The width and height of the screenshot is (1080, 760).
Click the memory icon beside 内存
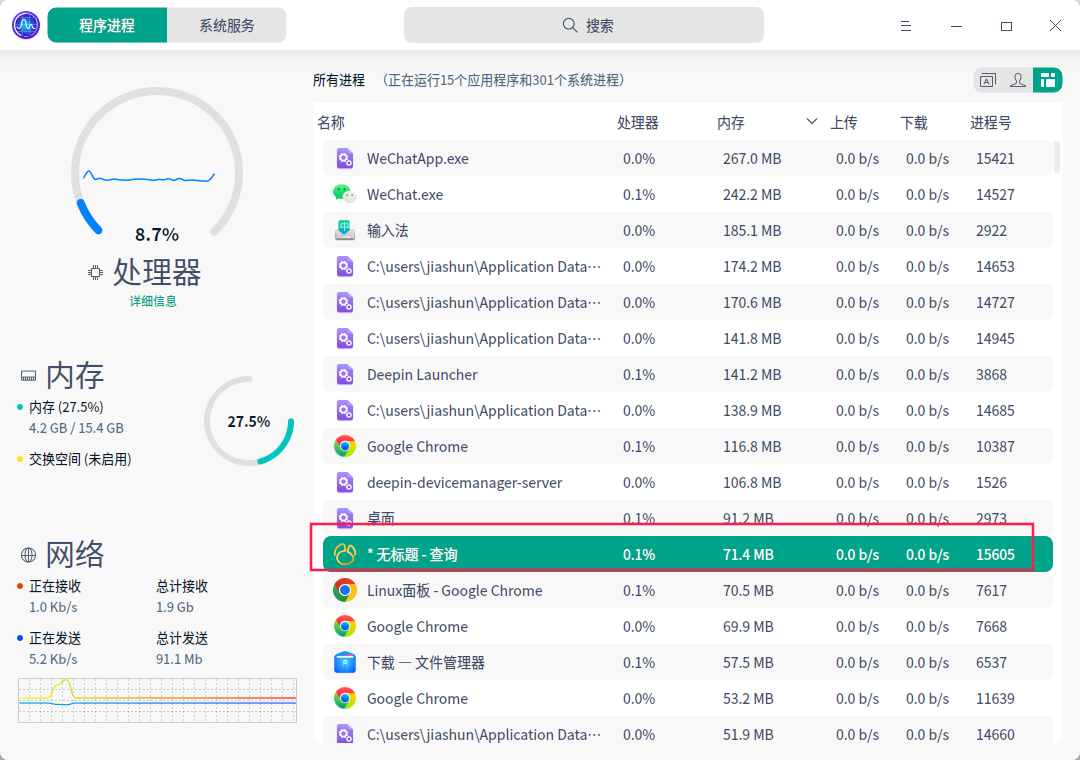pos(28,376)
